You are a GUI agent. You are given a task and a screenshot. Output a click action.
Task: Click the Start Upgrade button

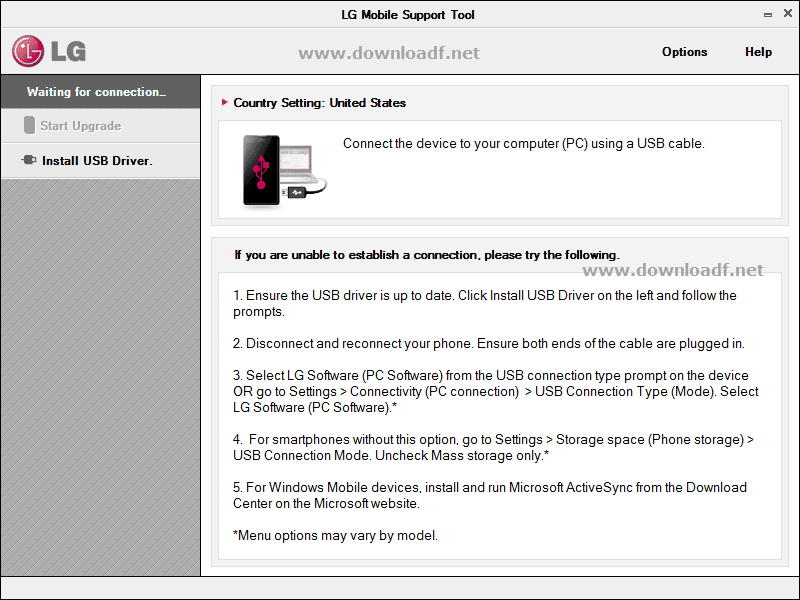pos(101,126)
